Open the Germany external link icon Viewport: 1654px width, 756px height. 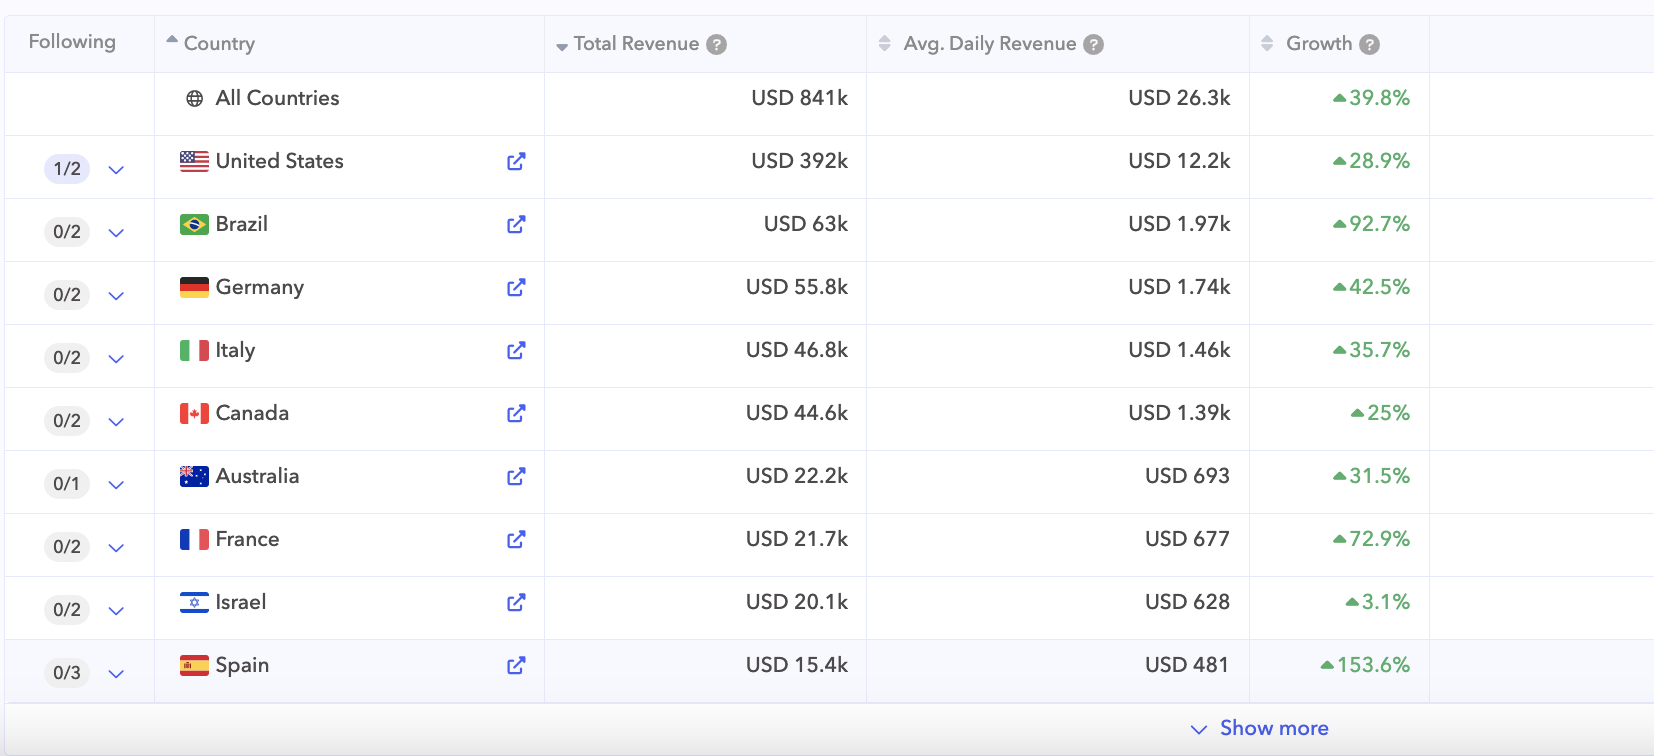tap(516, 288)
